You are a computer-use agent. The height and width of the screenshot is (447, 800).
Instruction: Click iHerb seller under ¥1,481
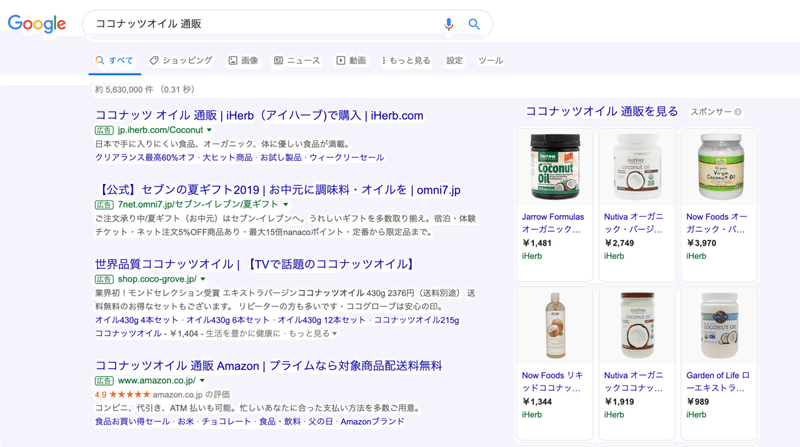click(532, 256)
